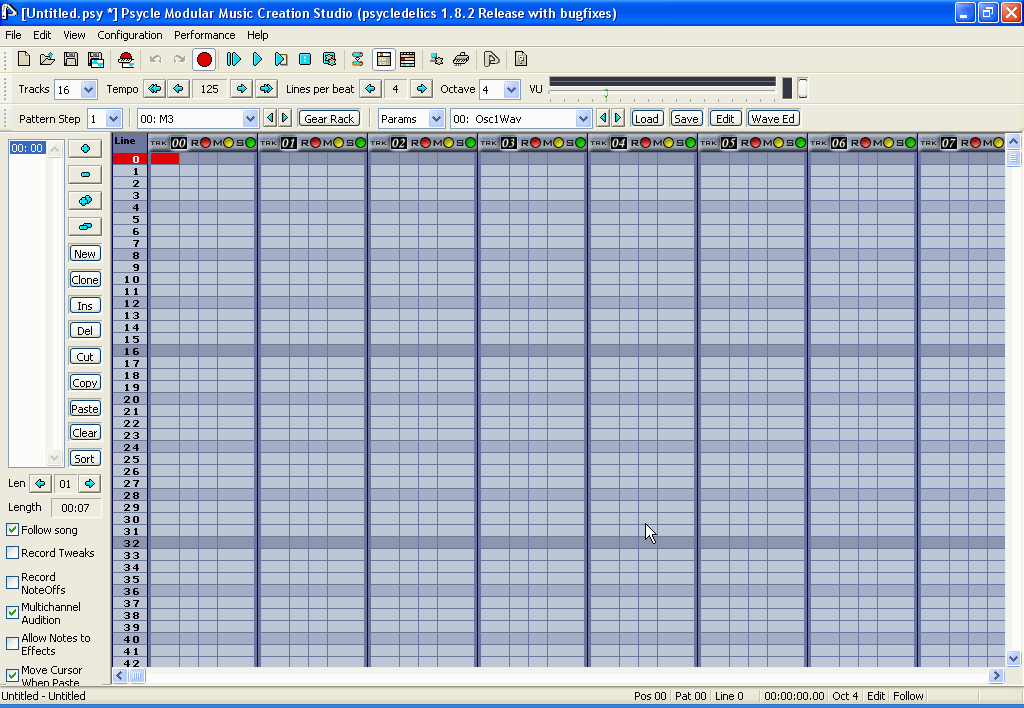Enable Record NoteOffs checkbox

click(12, 582)
